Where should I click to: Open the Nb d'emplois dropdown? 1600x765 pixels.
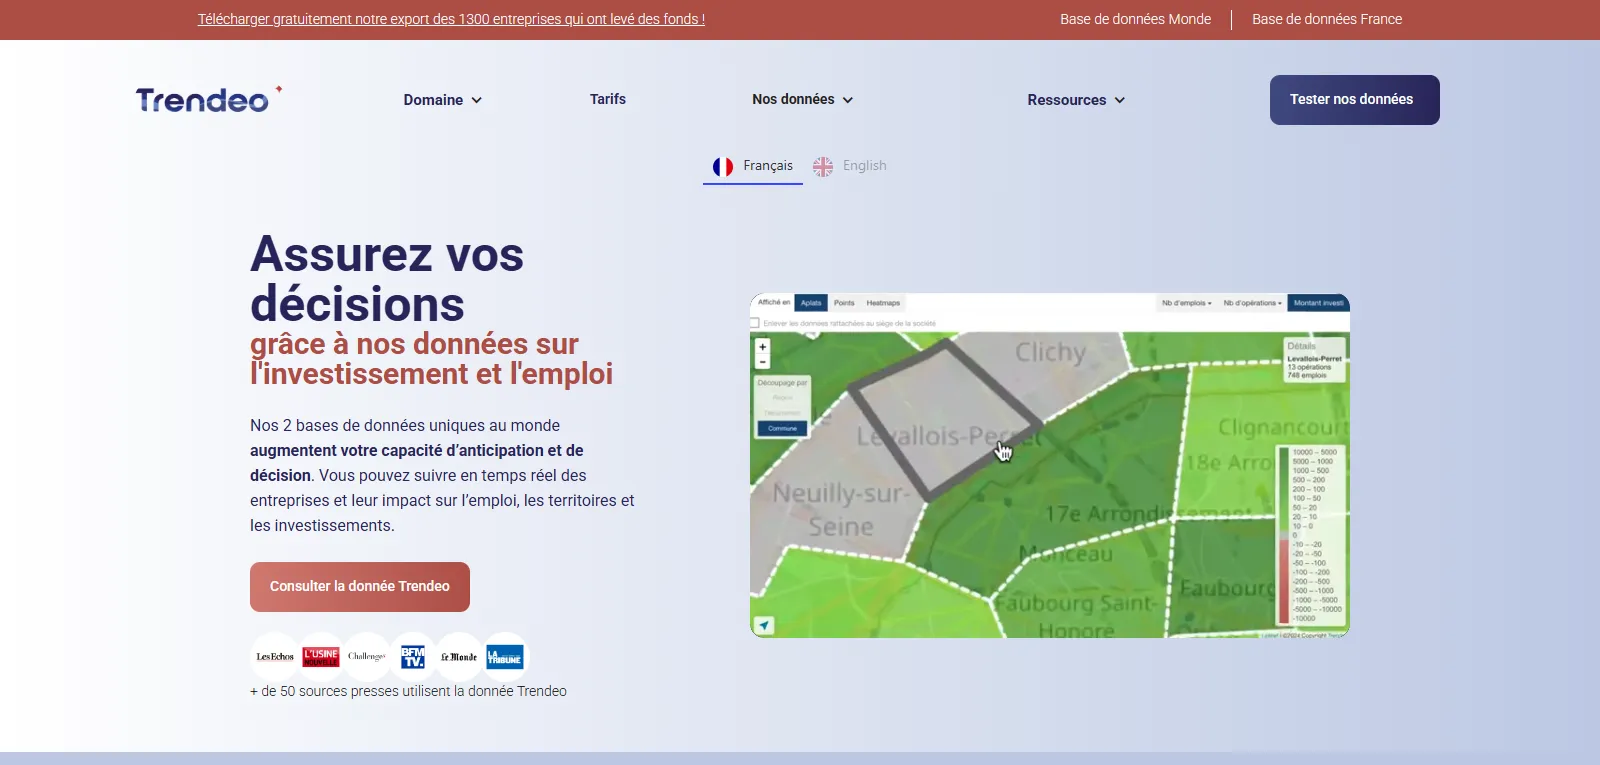point(1186,303)
